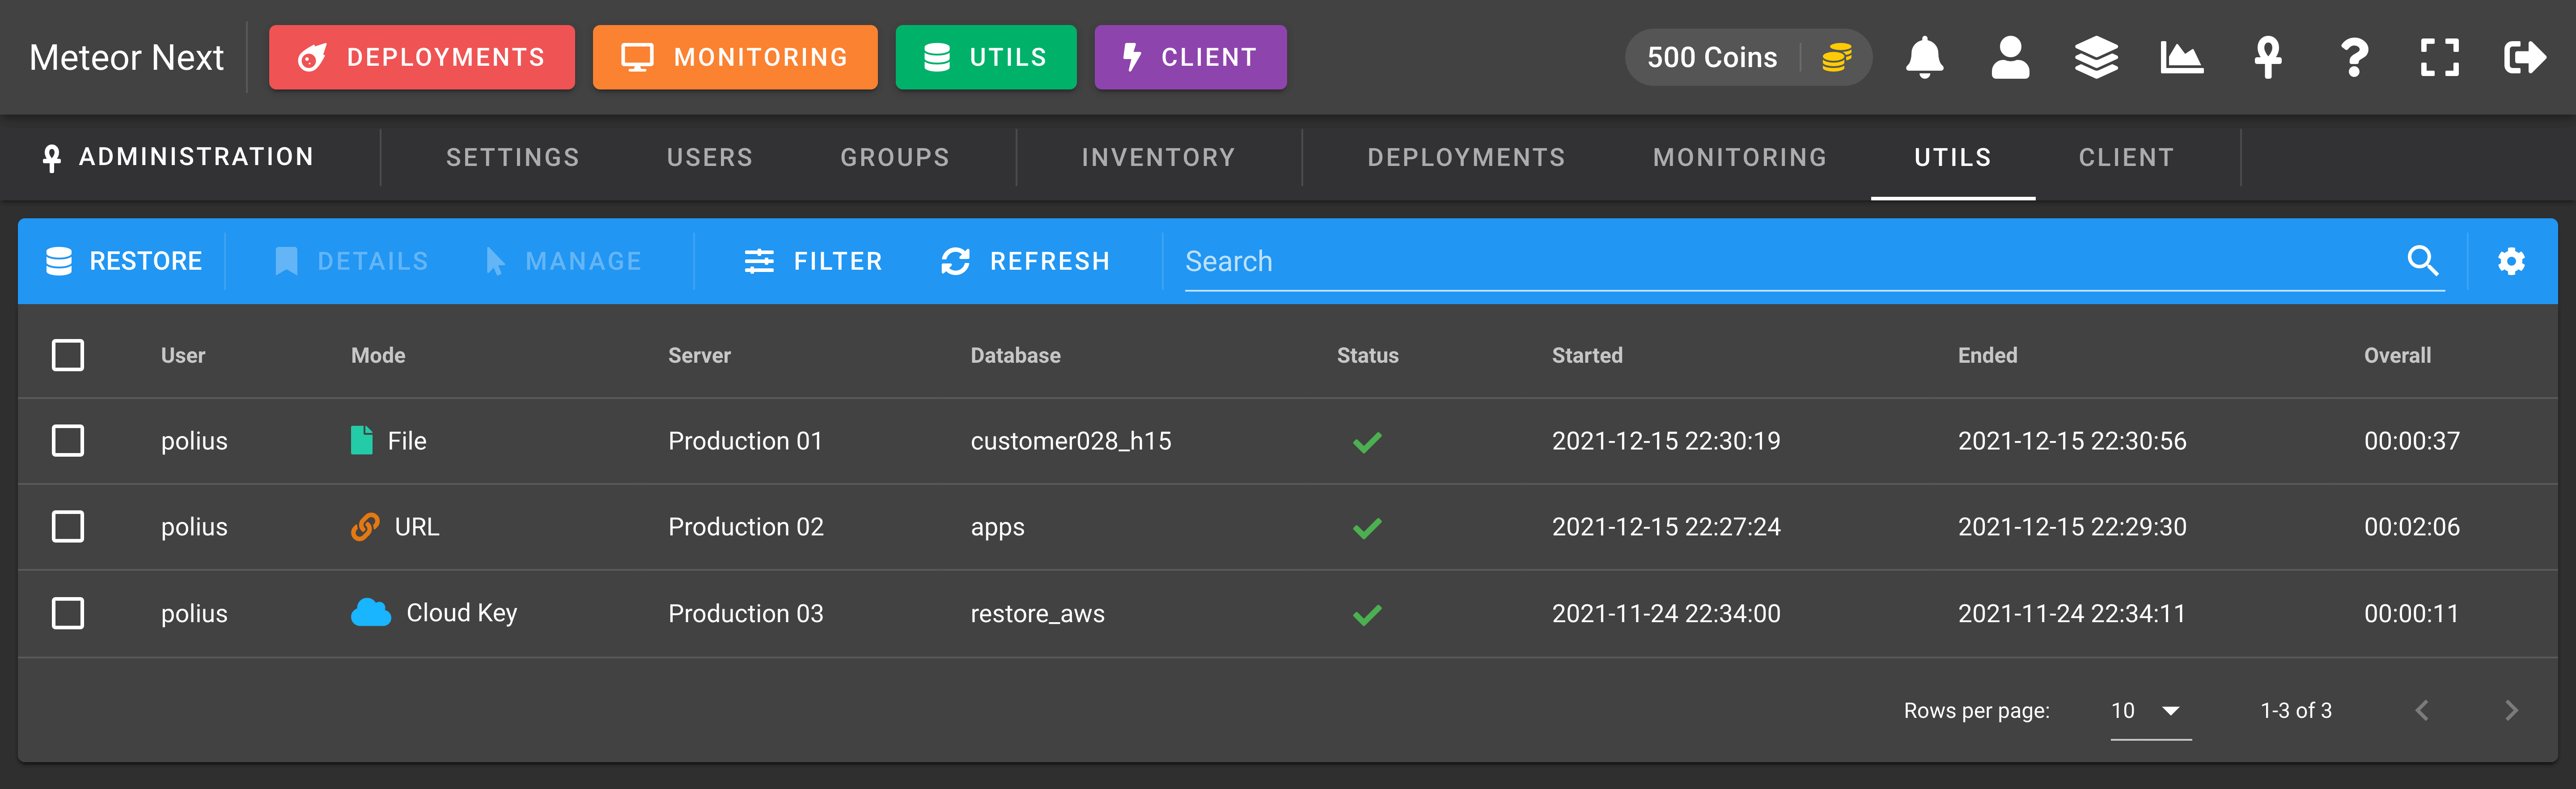
Task: Click the layers stack icon in header
Action: click(x=2096, y=57)
